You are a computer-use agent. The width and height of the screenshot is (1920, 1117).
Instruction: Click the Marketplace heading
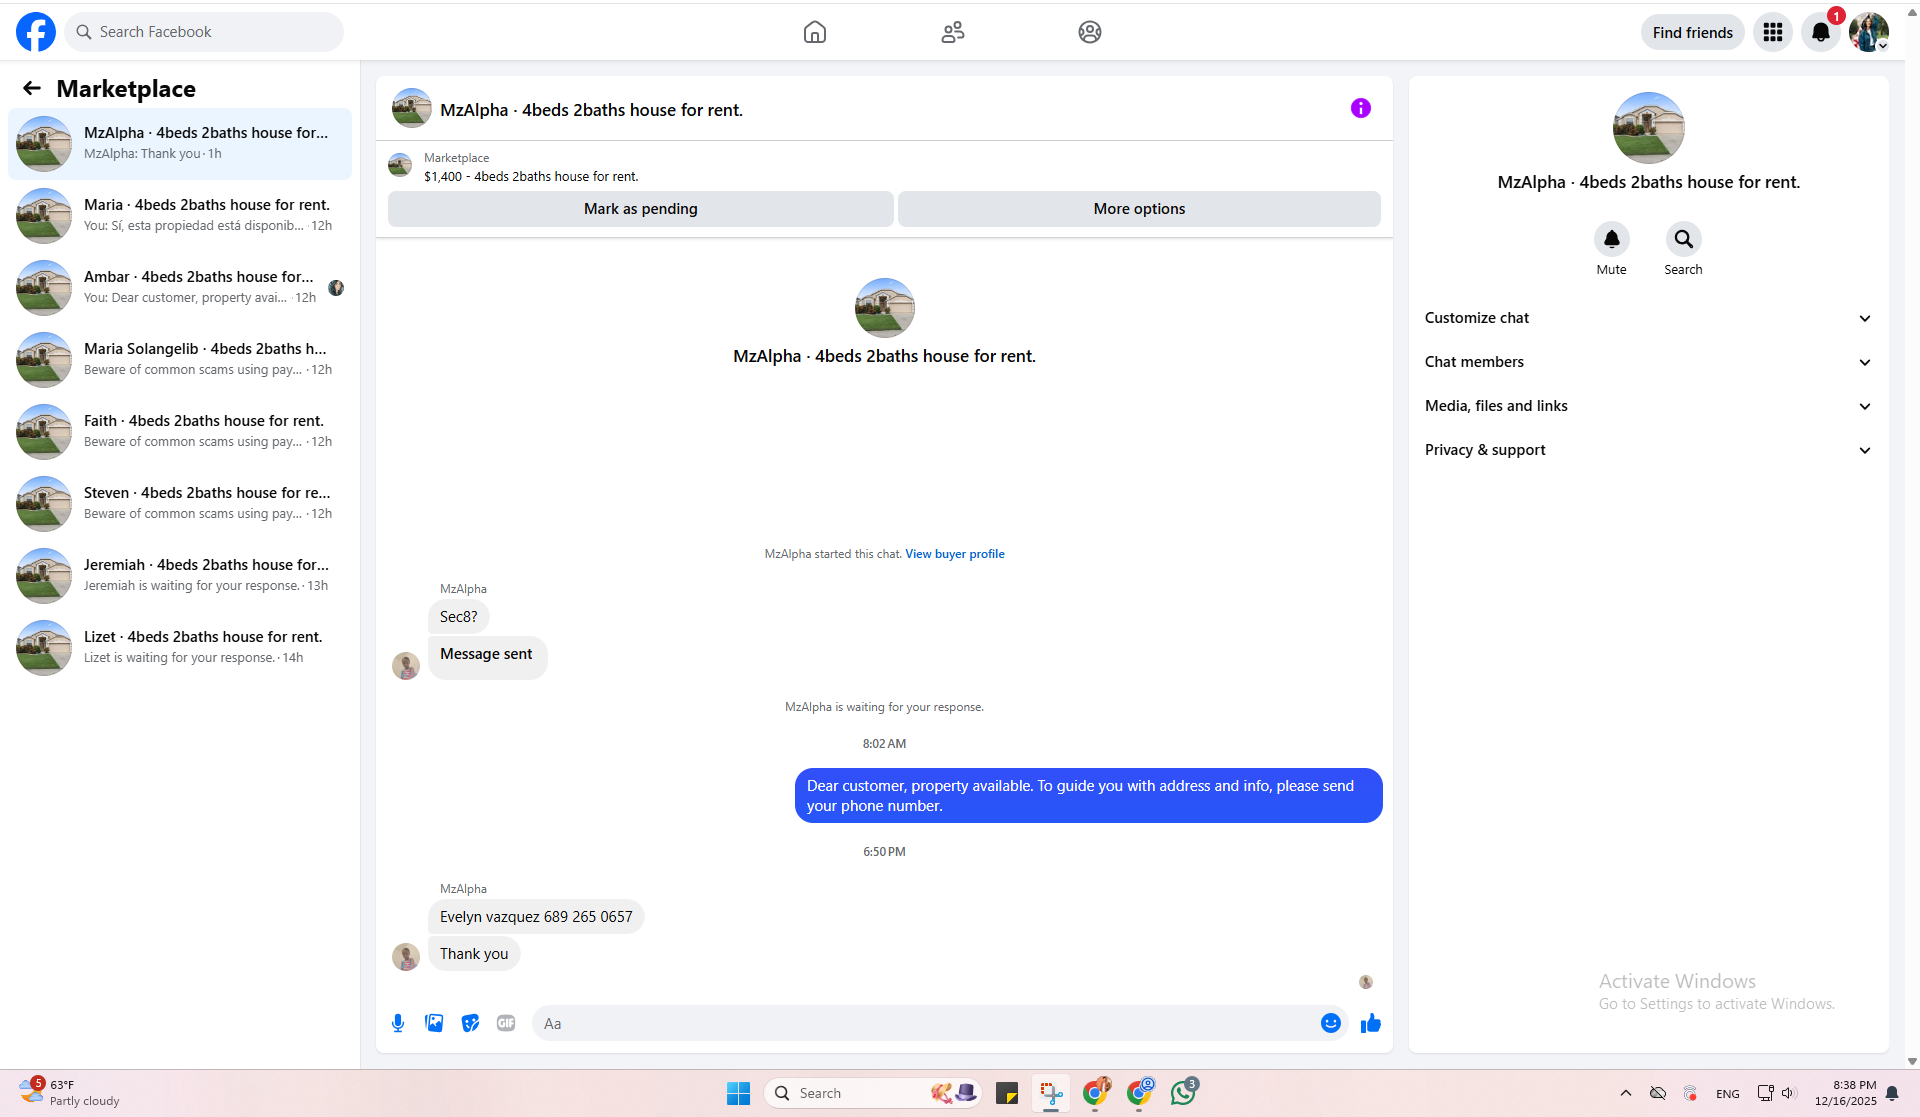tap(126, 89)
